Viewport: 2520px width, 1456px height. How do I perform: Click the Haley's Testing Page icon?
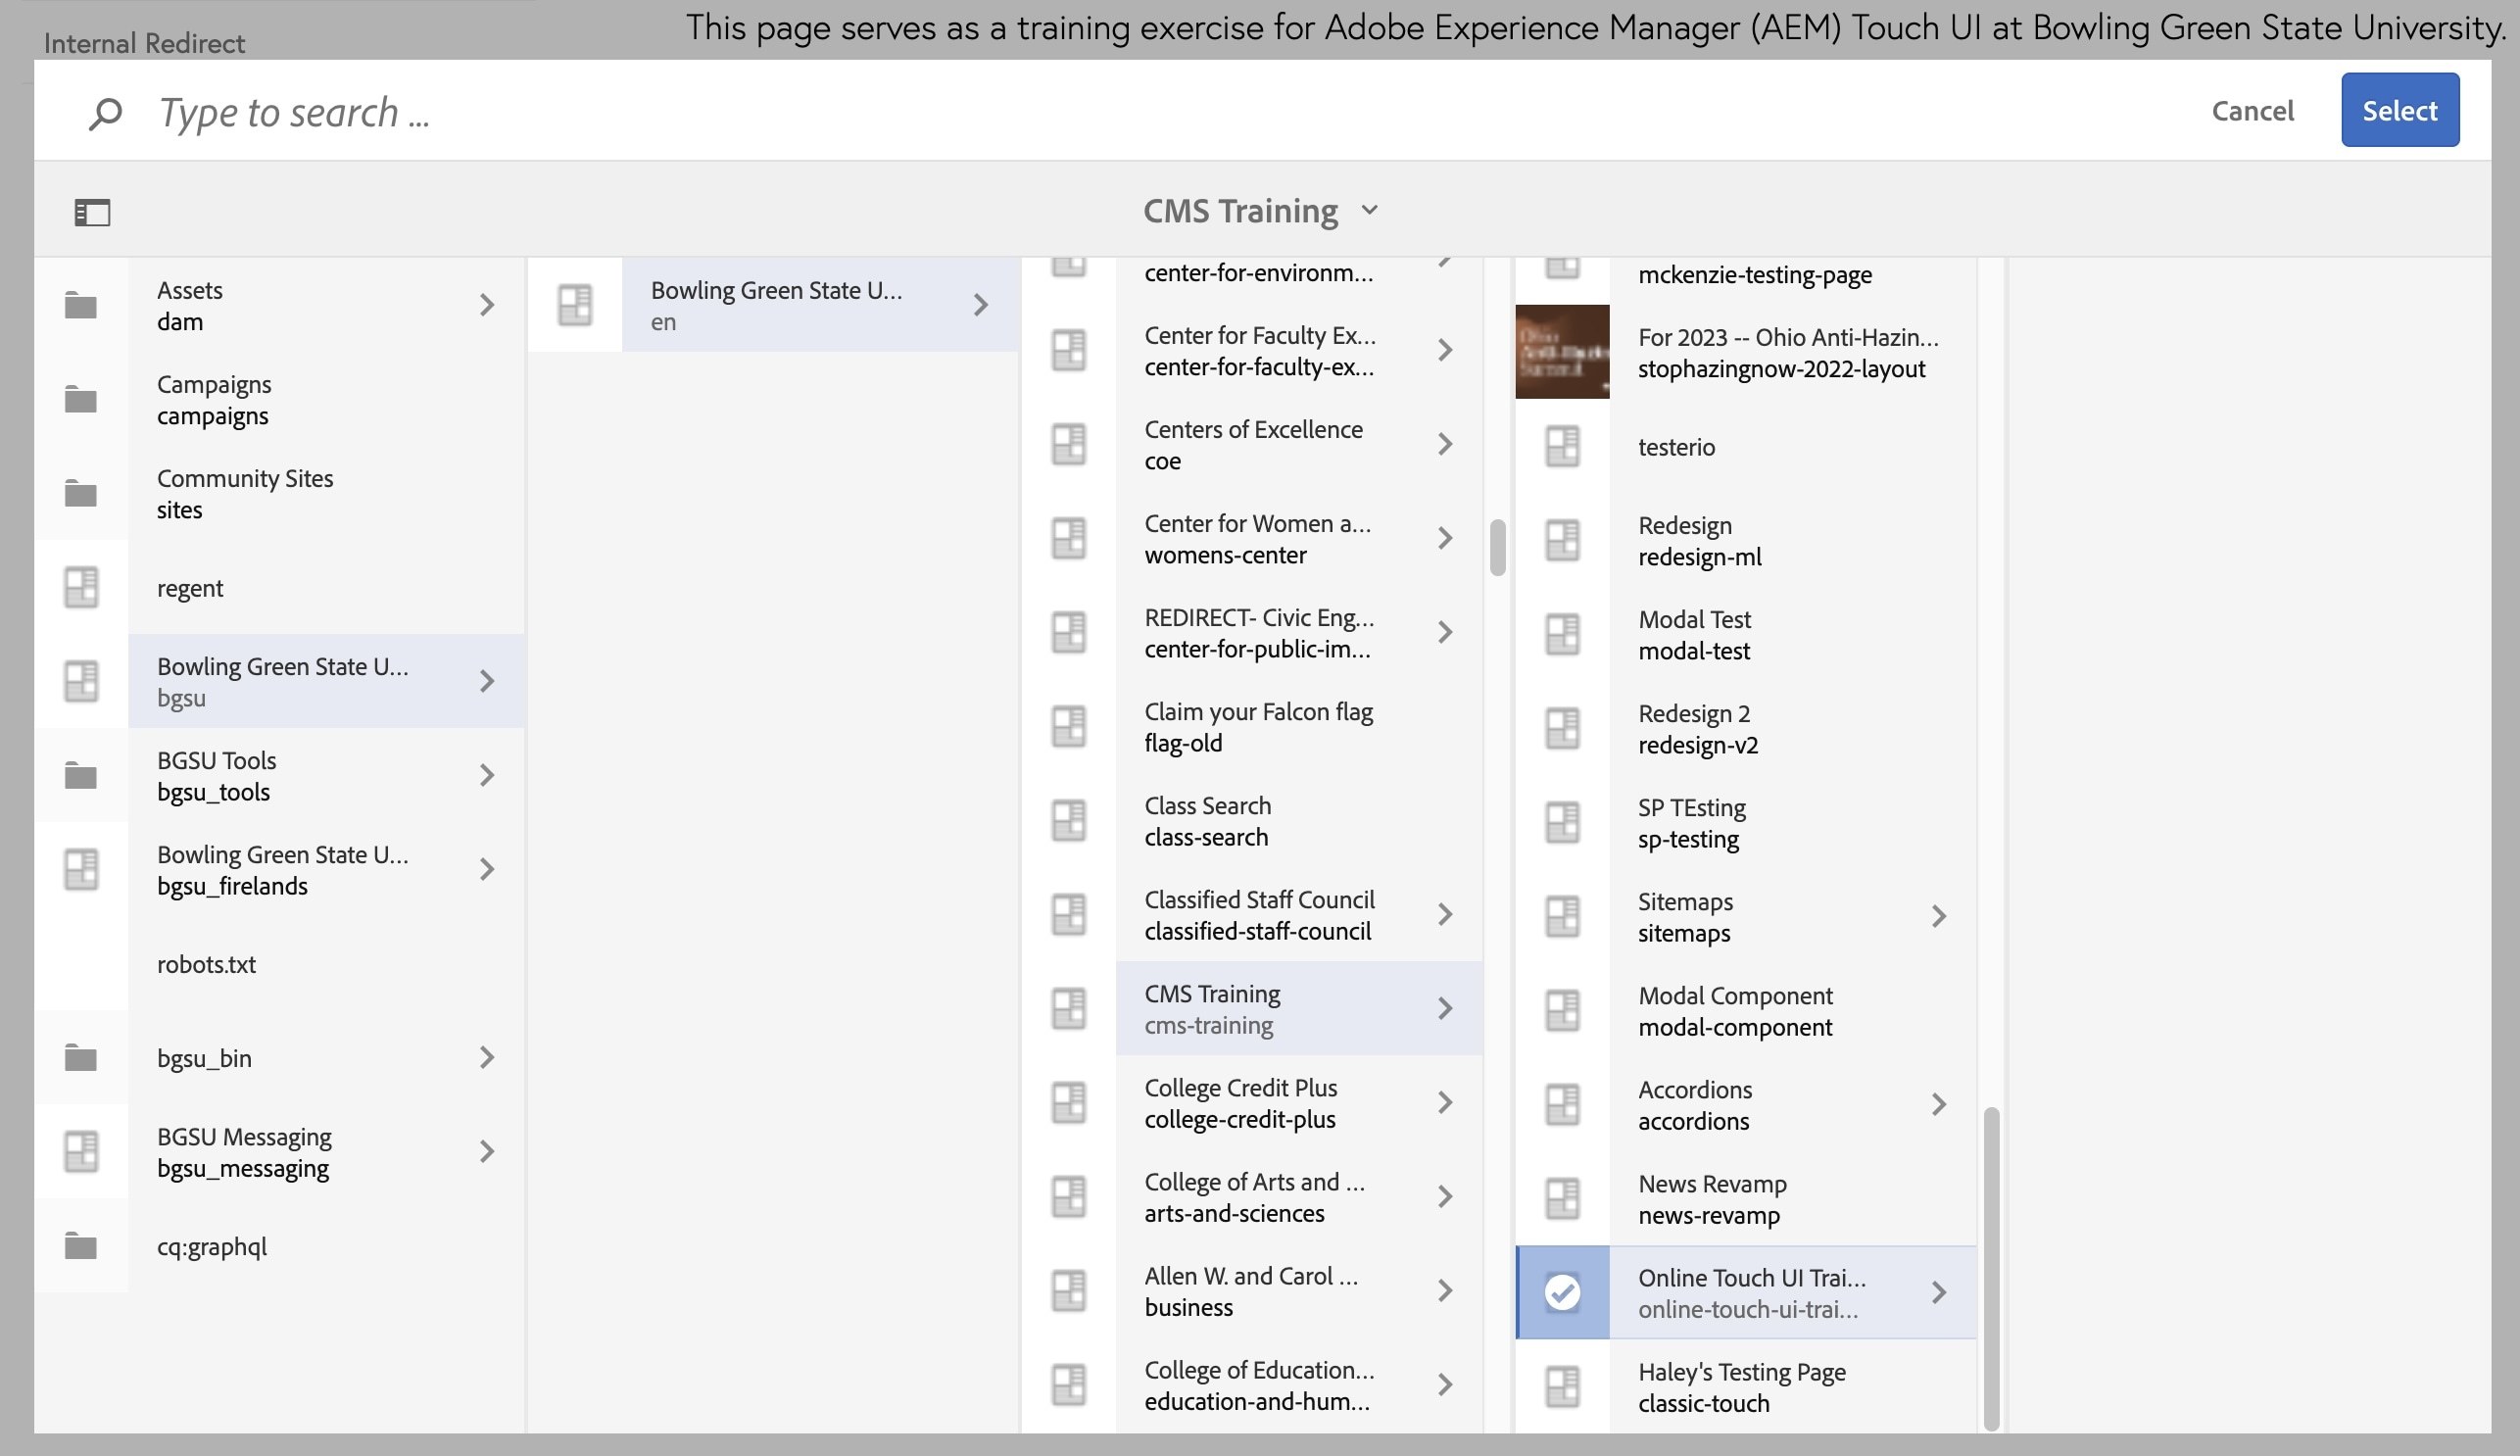pyautogui.click(x=1563, y=1386)
